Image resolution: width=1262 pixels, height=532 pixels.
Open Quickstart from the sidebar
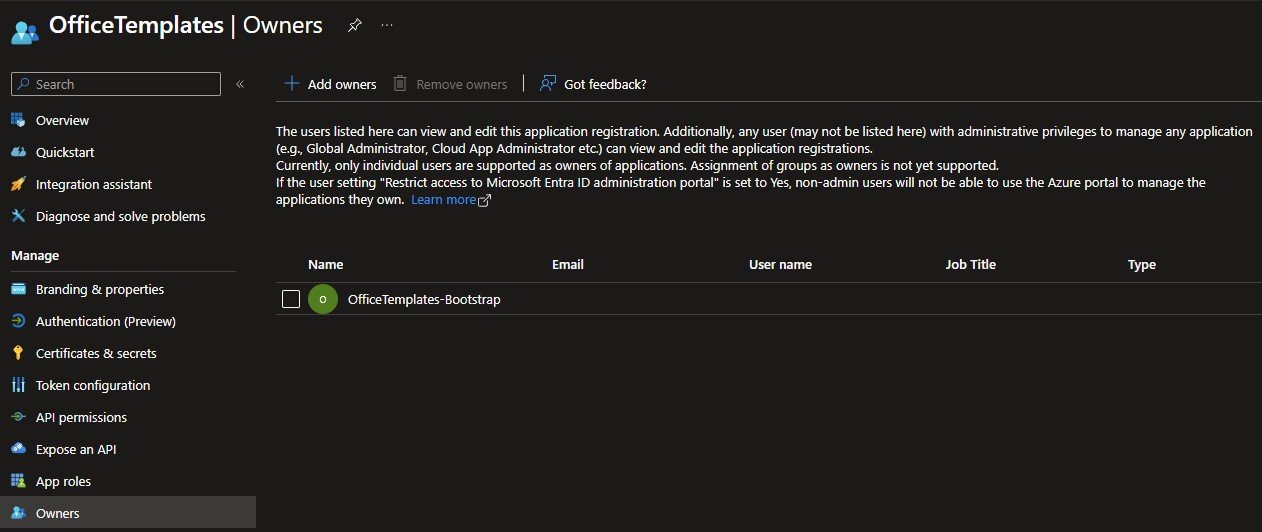pos(62,152)
